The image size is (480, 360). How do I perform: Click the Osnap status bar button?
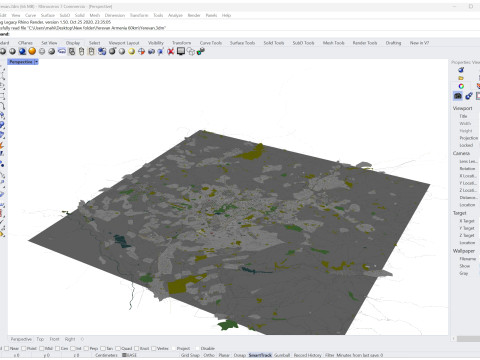239,355
